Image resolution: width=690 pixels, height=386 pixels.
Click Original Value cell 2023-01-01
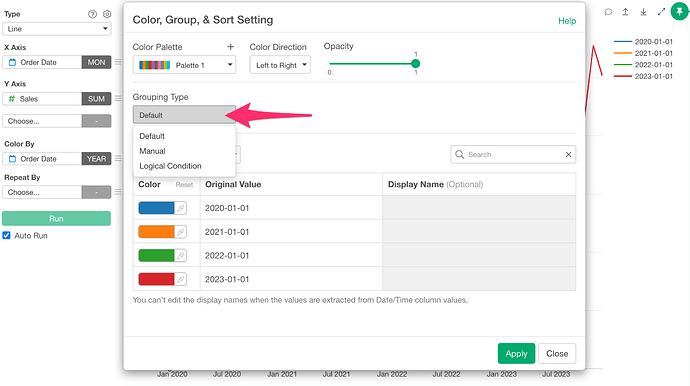coord(291,279)
